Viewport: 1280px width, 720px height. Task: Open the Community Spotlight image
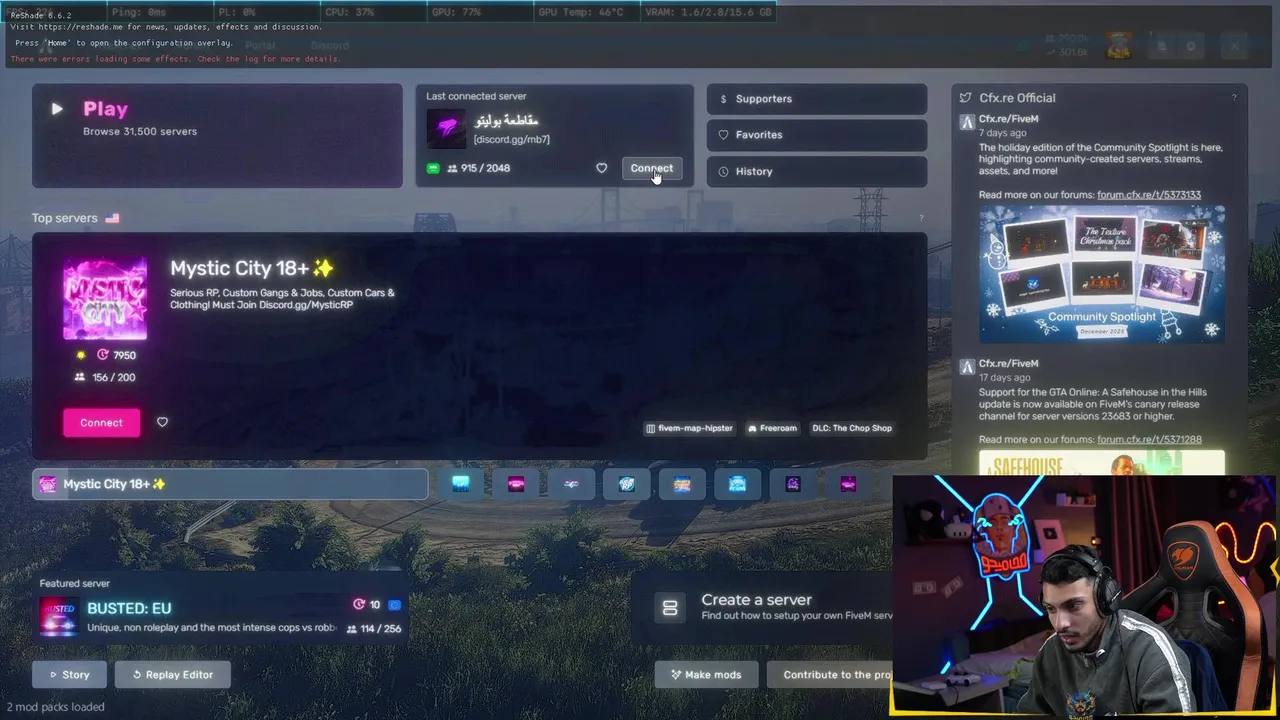point(1102,275)
